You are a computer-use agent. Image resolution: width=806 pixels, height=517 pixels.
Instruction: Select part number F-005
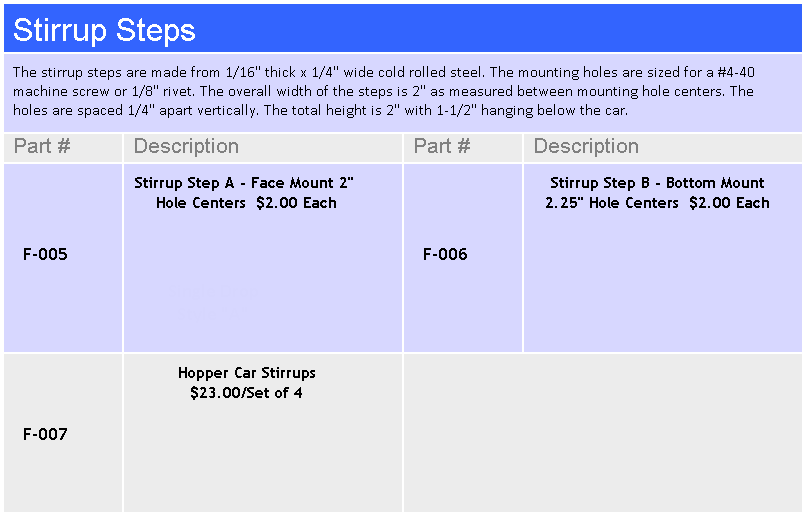point(45,254)
